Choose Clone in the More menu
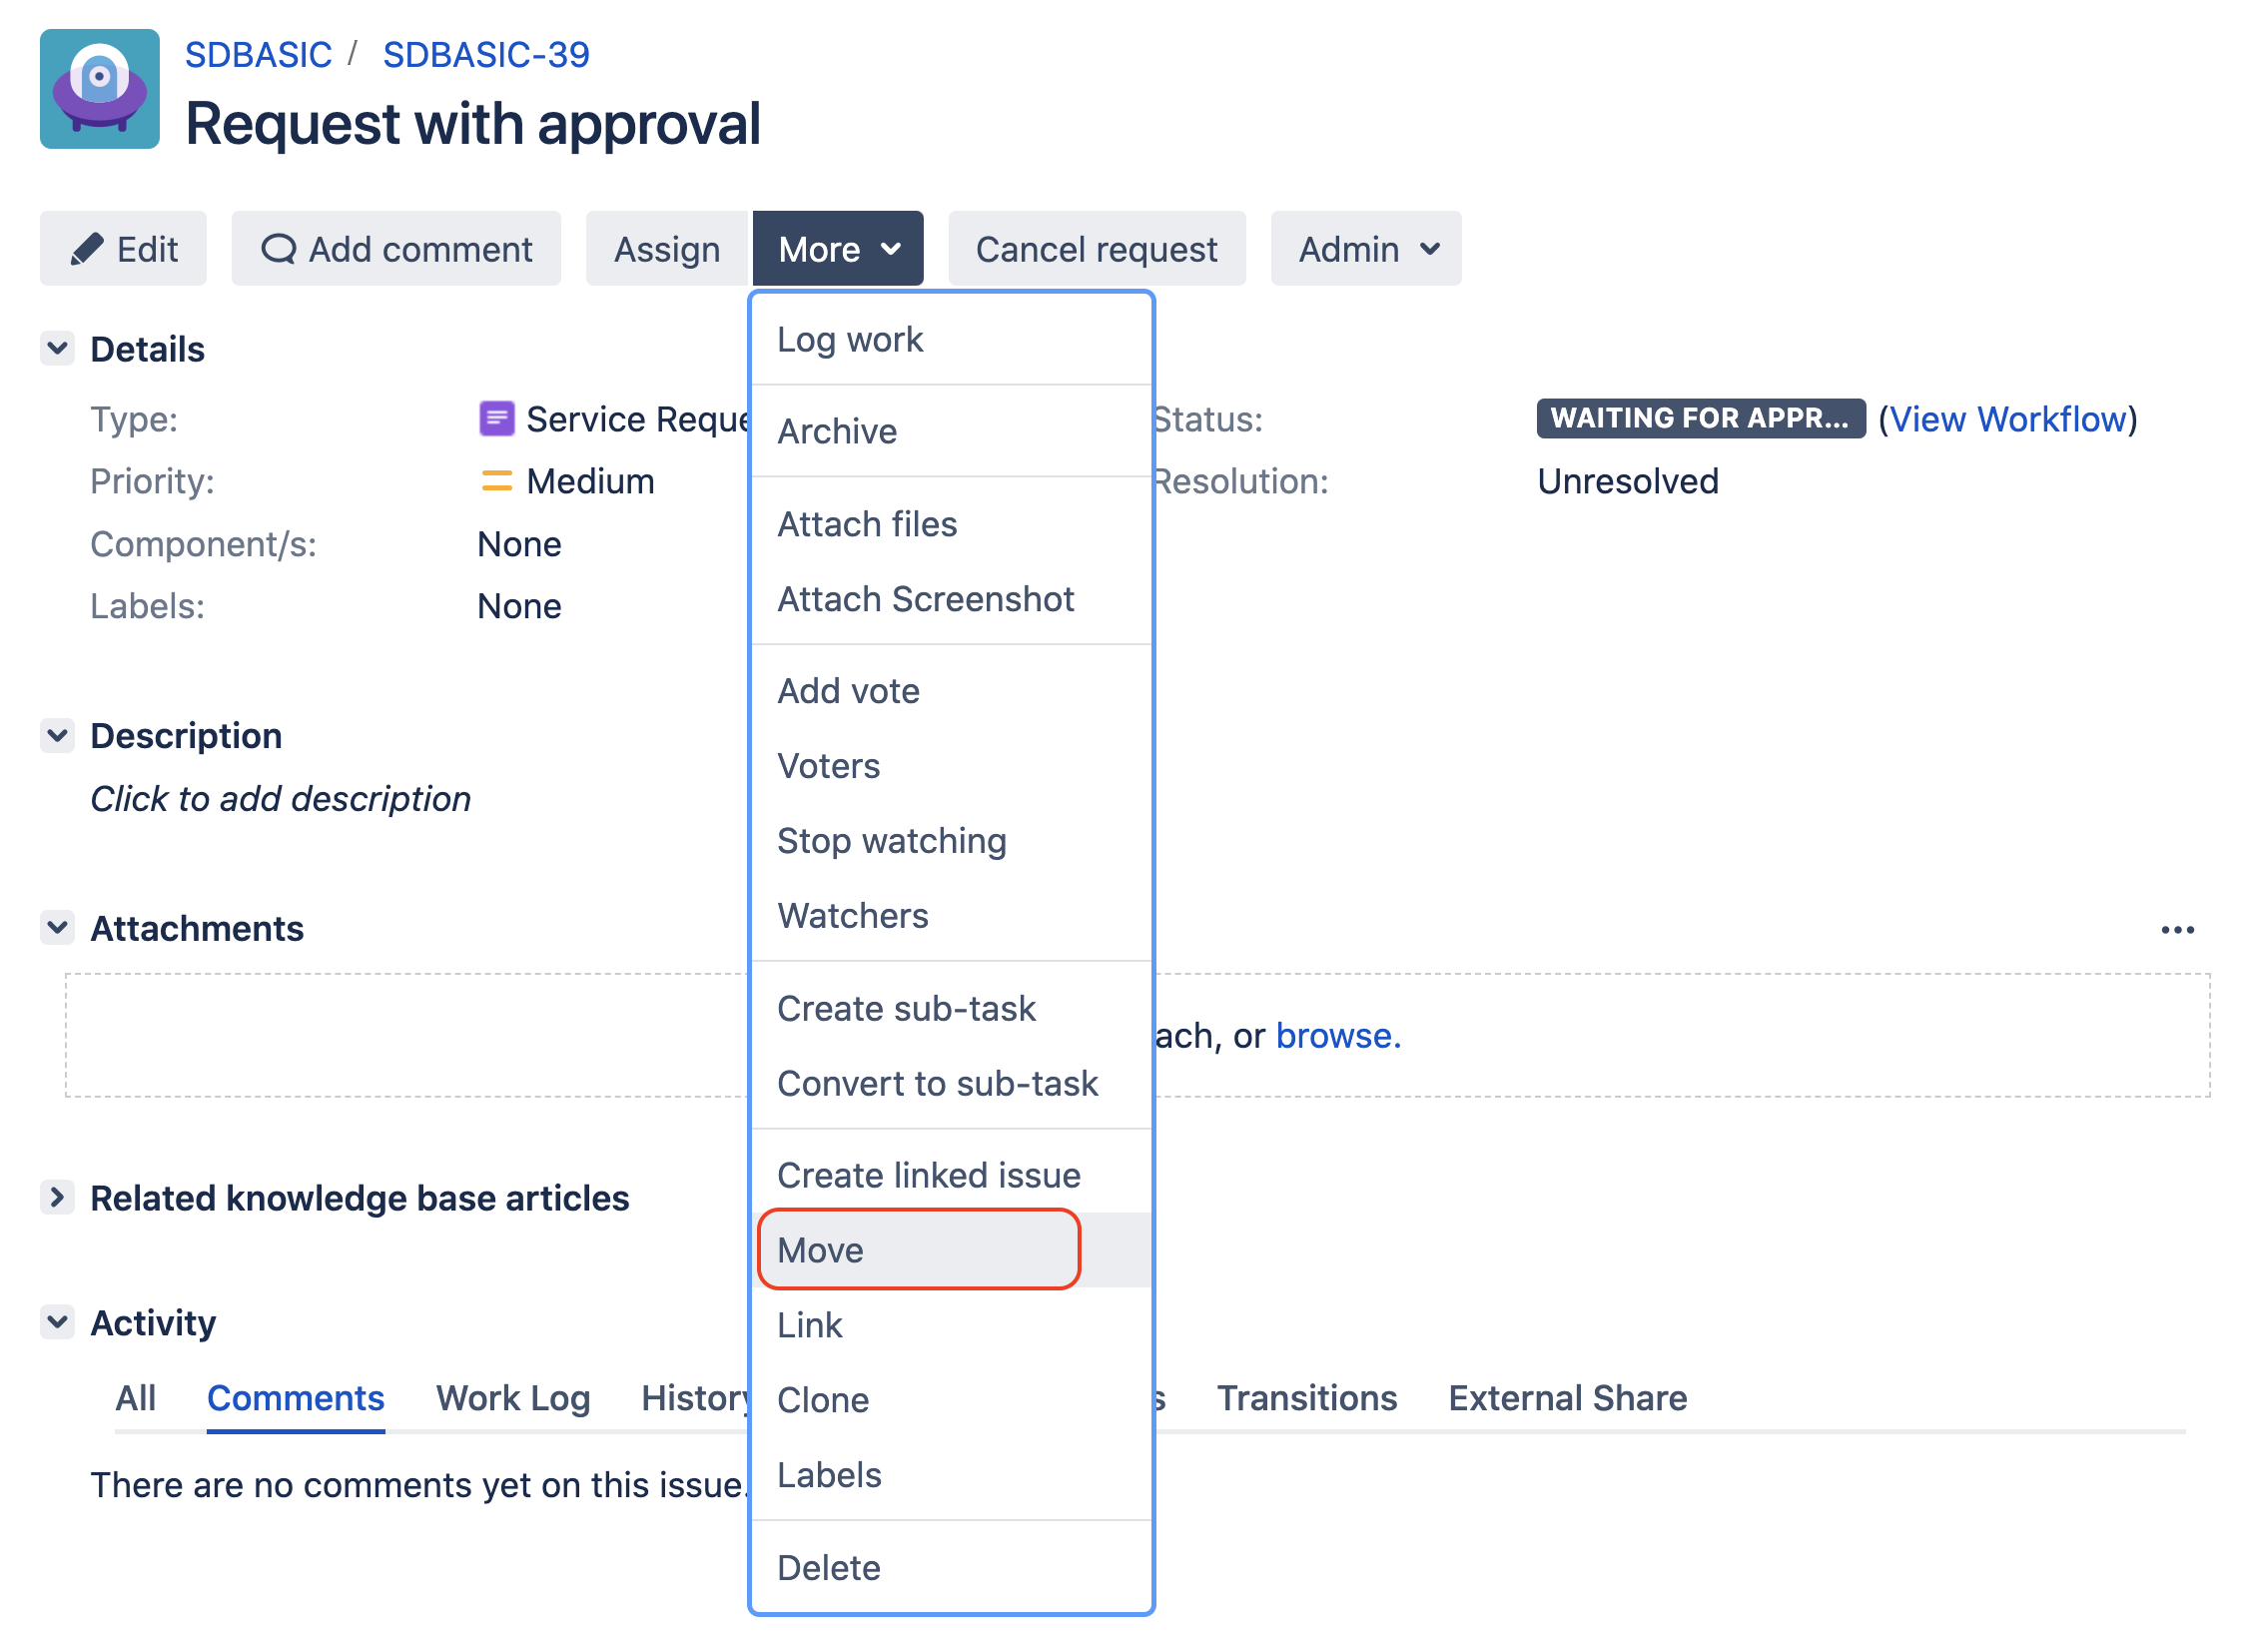This screenshot has width=2253, height=1652. 823,1400
